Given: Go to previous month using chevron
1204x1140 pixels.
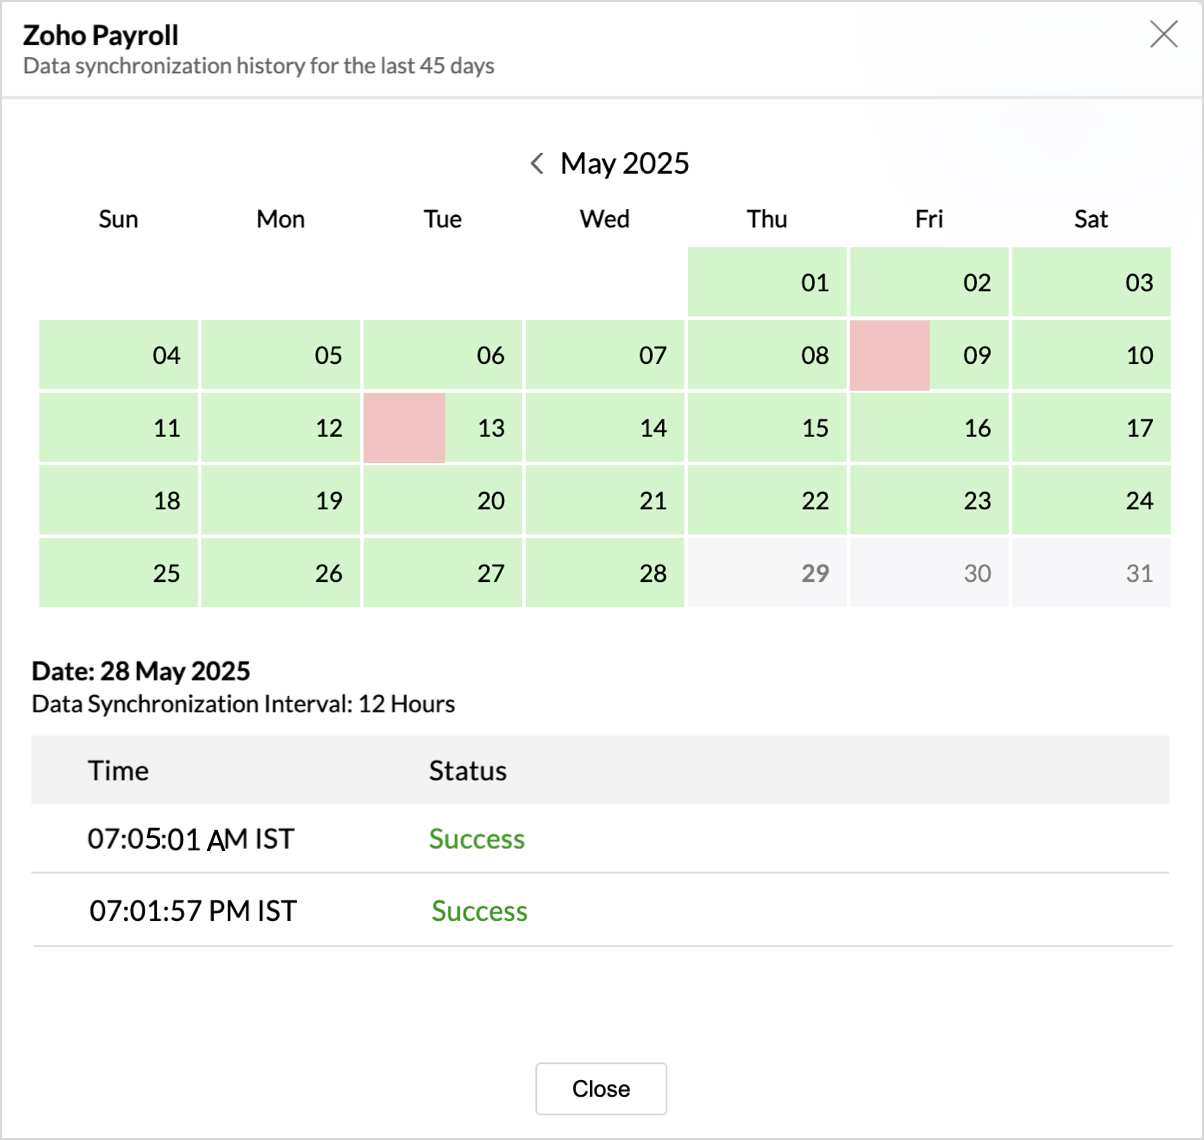Looking at the screenshot, I should point(537,163).
